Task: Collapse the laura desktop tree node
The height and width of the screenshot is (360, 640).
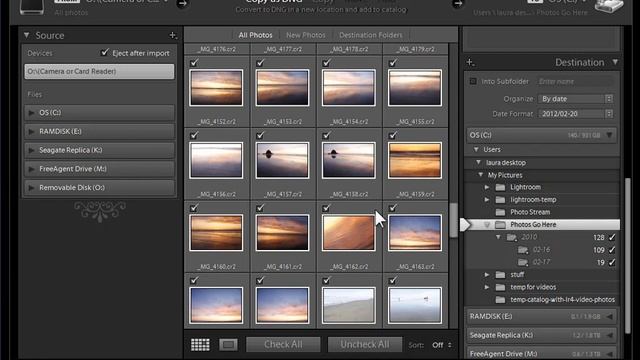Action: (479, 162)
